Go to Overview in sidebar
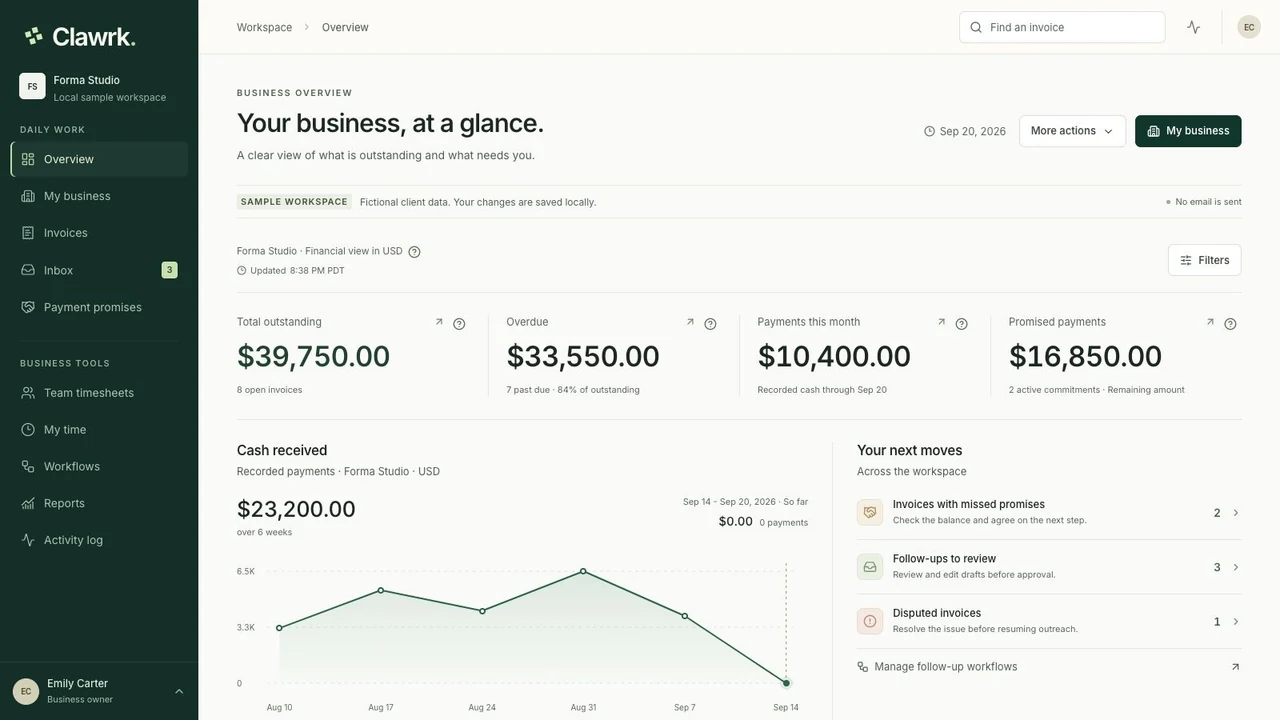Screen dimensions: 1280x720 (x=99, y=159)
